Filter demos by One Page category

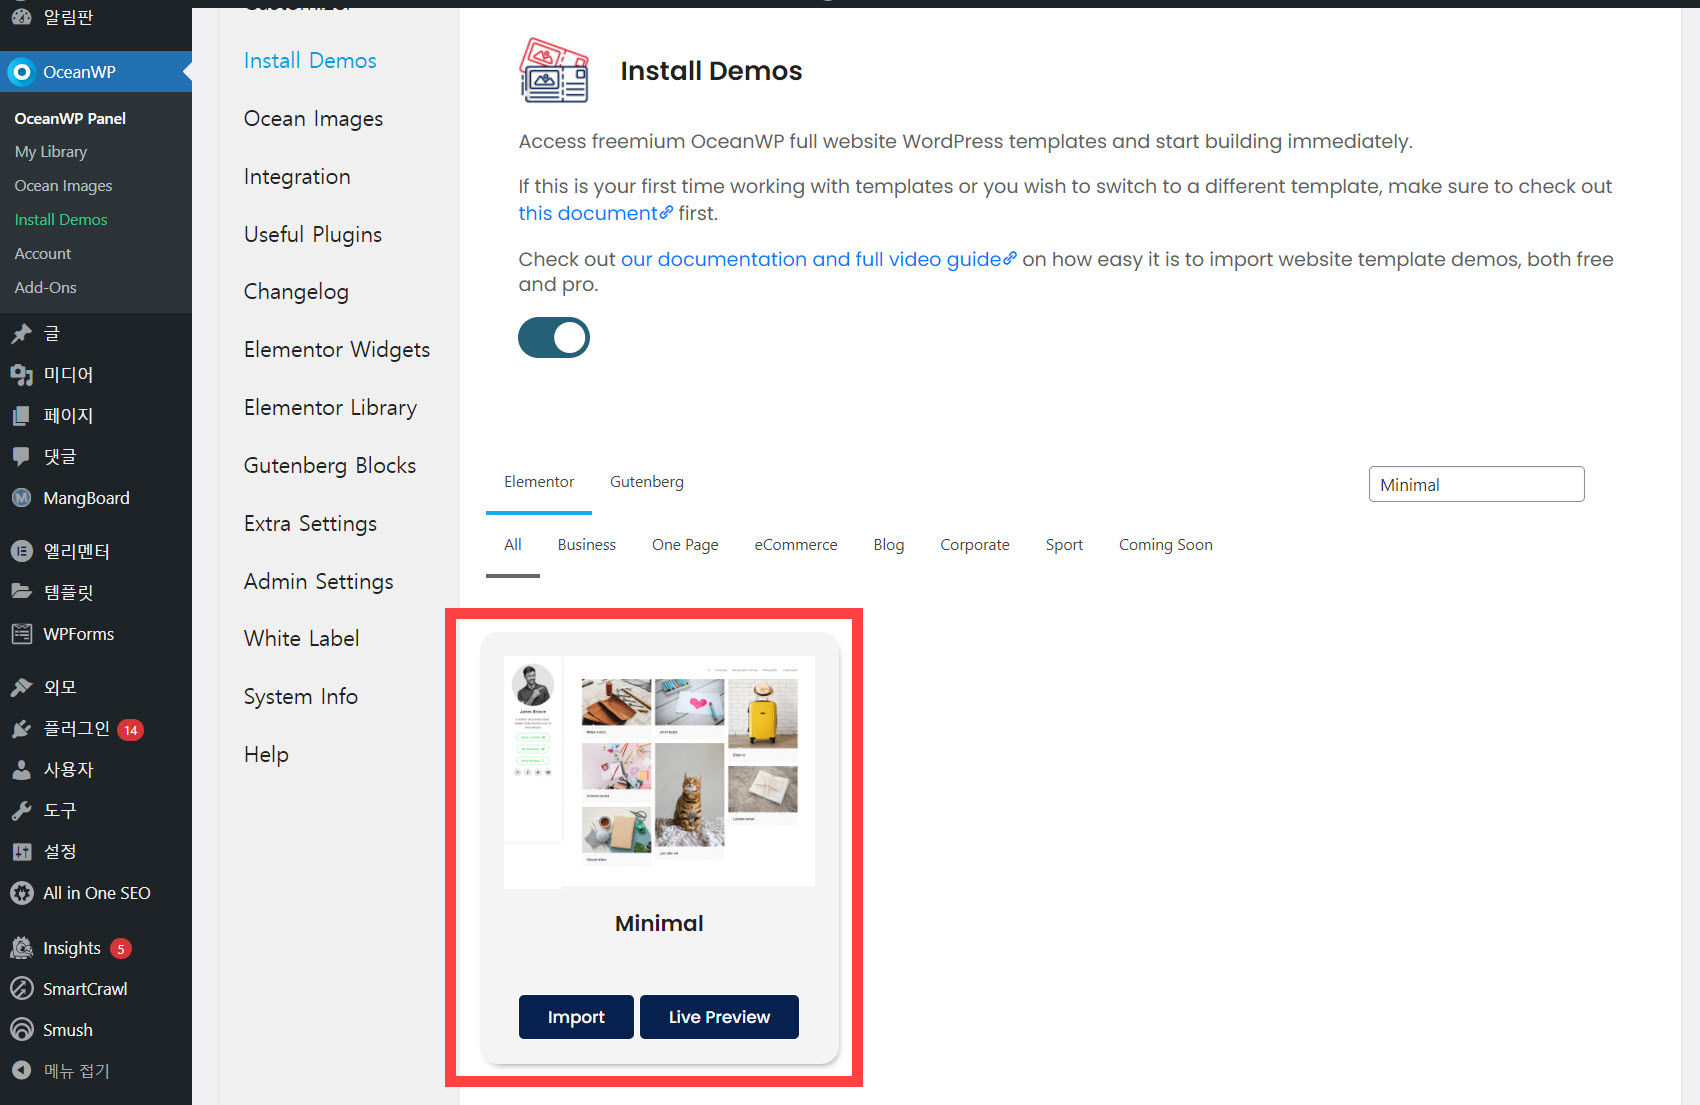point(685,545)
